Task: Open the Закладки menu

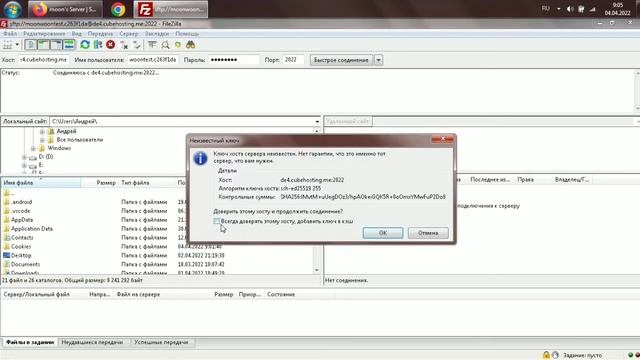Action: coord(157,33)
